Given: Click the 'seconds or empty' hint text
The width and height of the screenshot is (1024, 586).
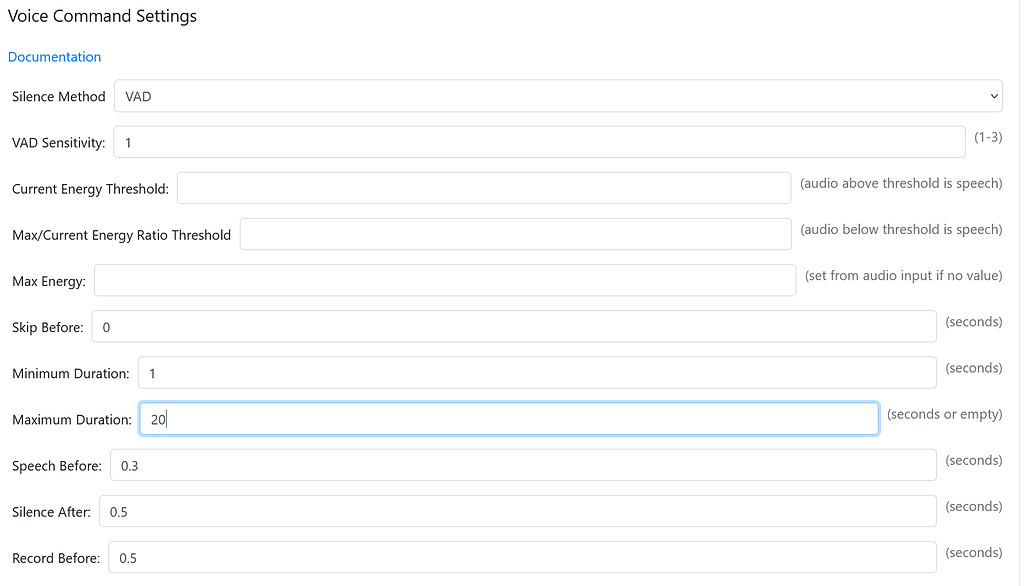Looking at the screenshot, I should (x=944, y=414).
